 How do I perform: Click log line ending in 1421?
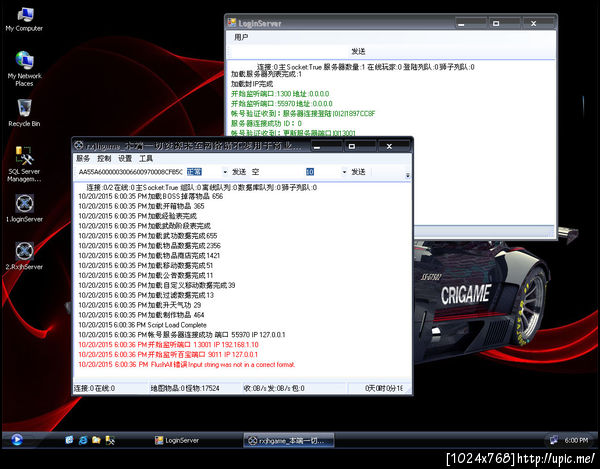coord(149,256)
